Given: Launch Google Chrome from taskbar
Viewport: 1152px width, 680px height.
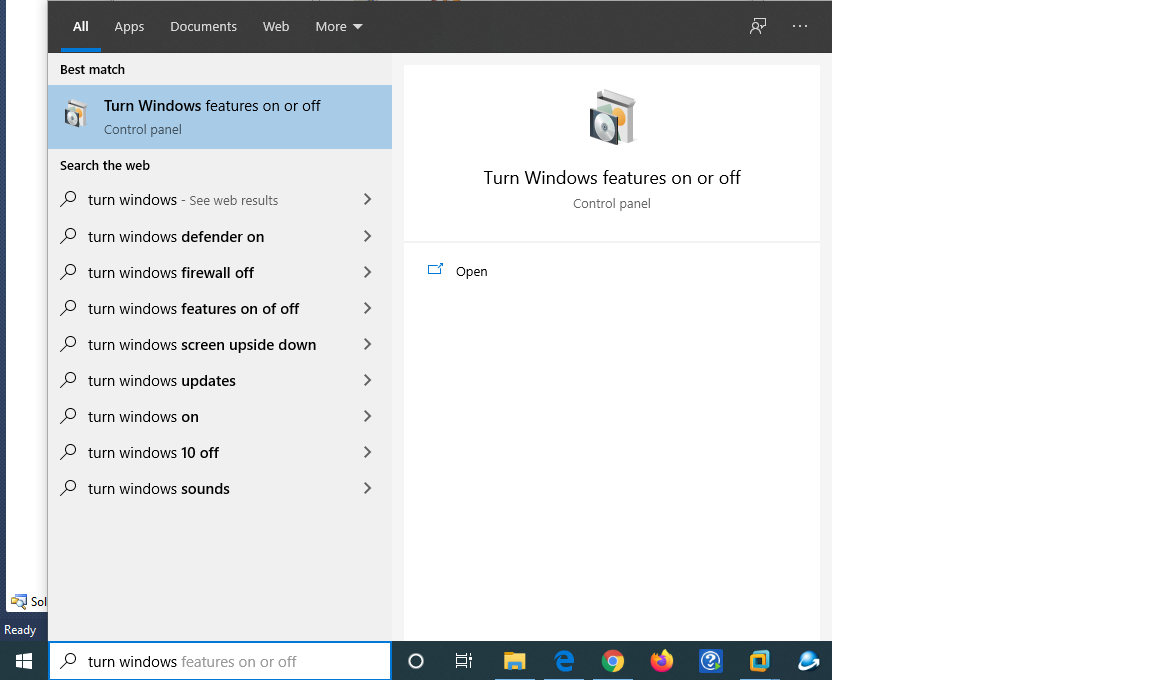Looking at the screenshot, I should [613, 661].
